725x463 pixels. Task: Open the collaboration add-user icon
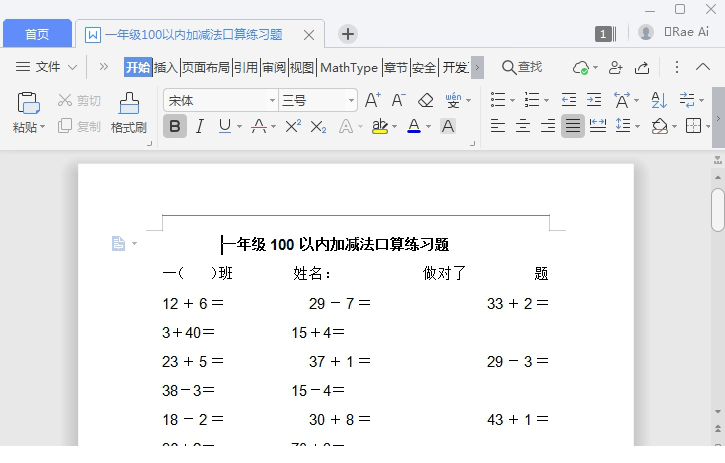615,68
